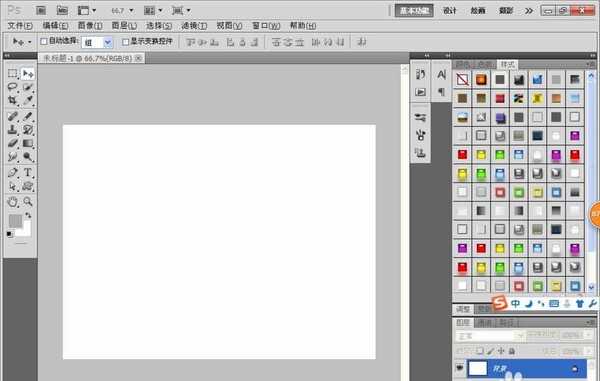600x381 pixels.
Task: Open the collapsed Clone Source panel icon
Action: coord(420,153)
